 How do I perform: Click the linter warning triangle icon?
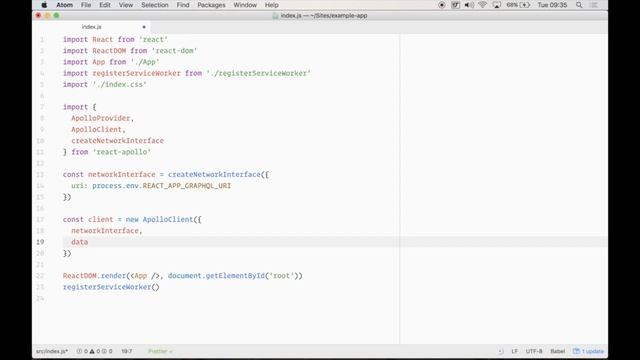92,351
